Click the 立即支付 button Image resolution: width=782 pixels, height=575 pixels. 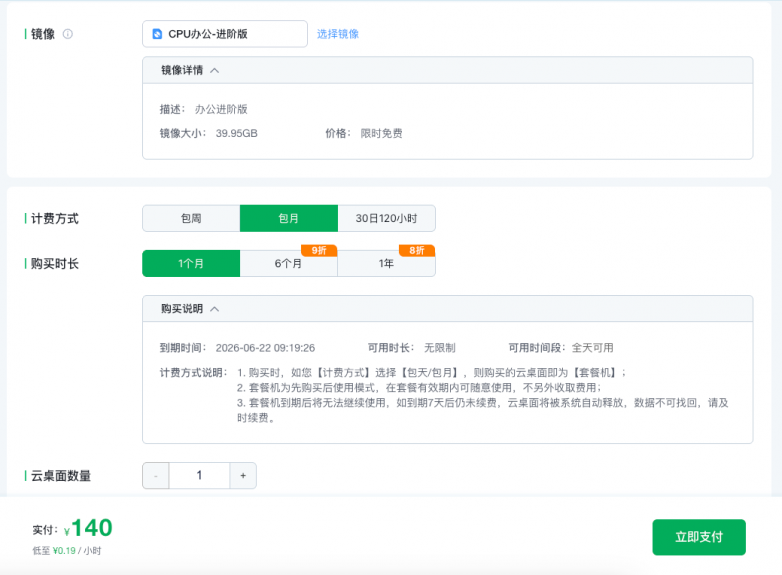(x=699, y=537)
